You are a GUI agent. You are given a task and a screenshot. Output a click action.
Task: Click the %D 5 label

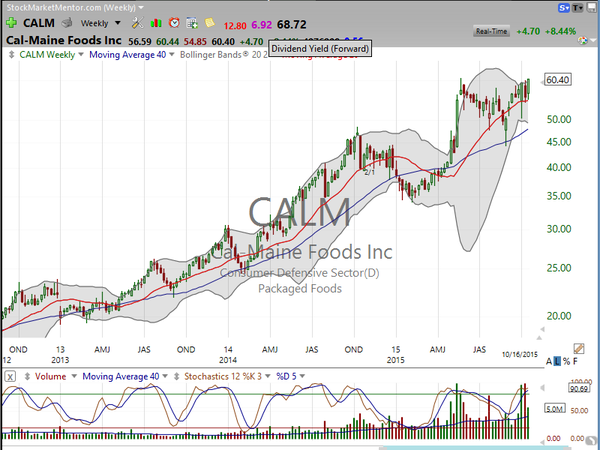click(286, 377)
